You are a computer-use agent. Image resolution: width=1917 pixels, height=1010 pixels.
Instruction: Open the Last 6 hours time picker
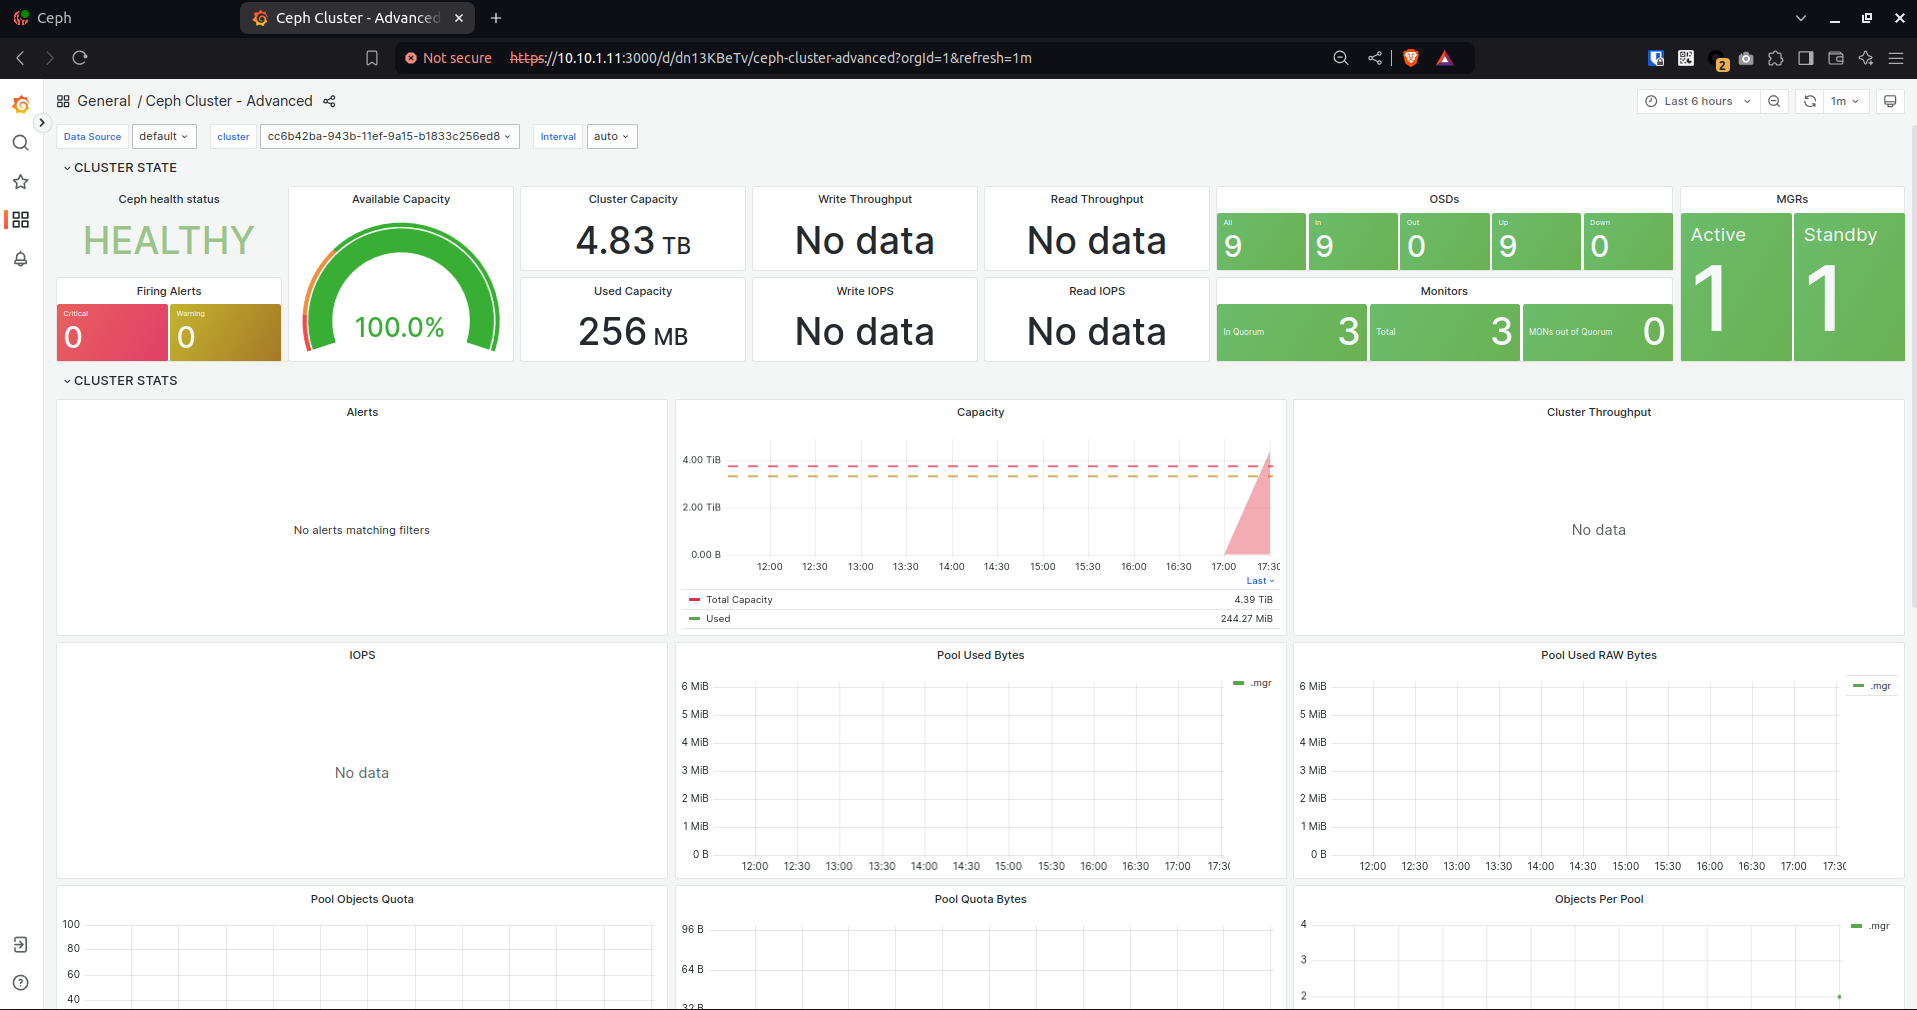(1698, 101)
